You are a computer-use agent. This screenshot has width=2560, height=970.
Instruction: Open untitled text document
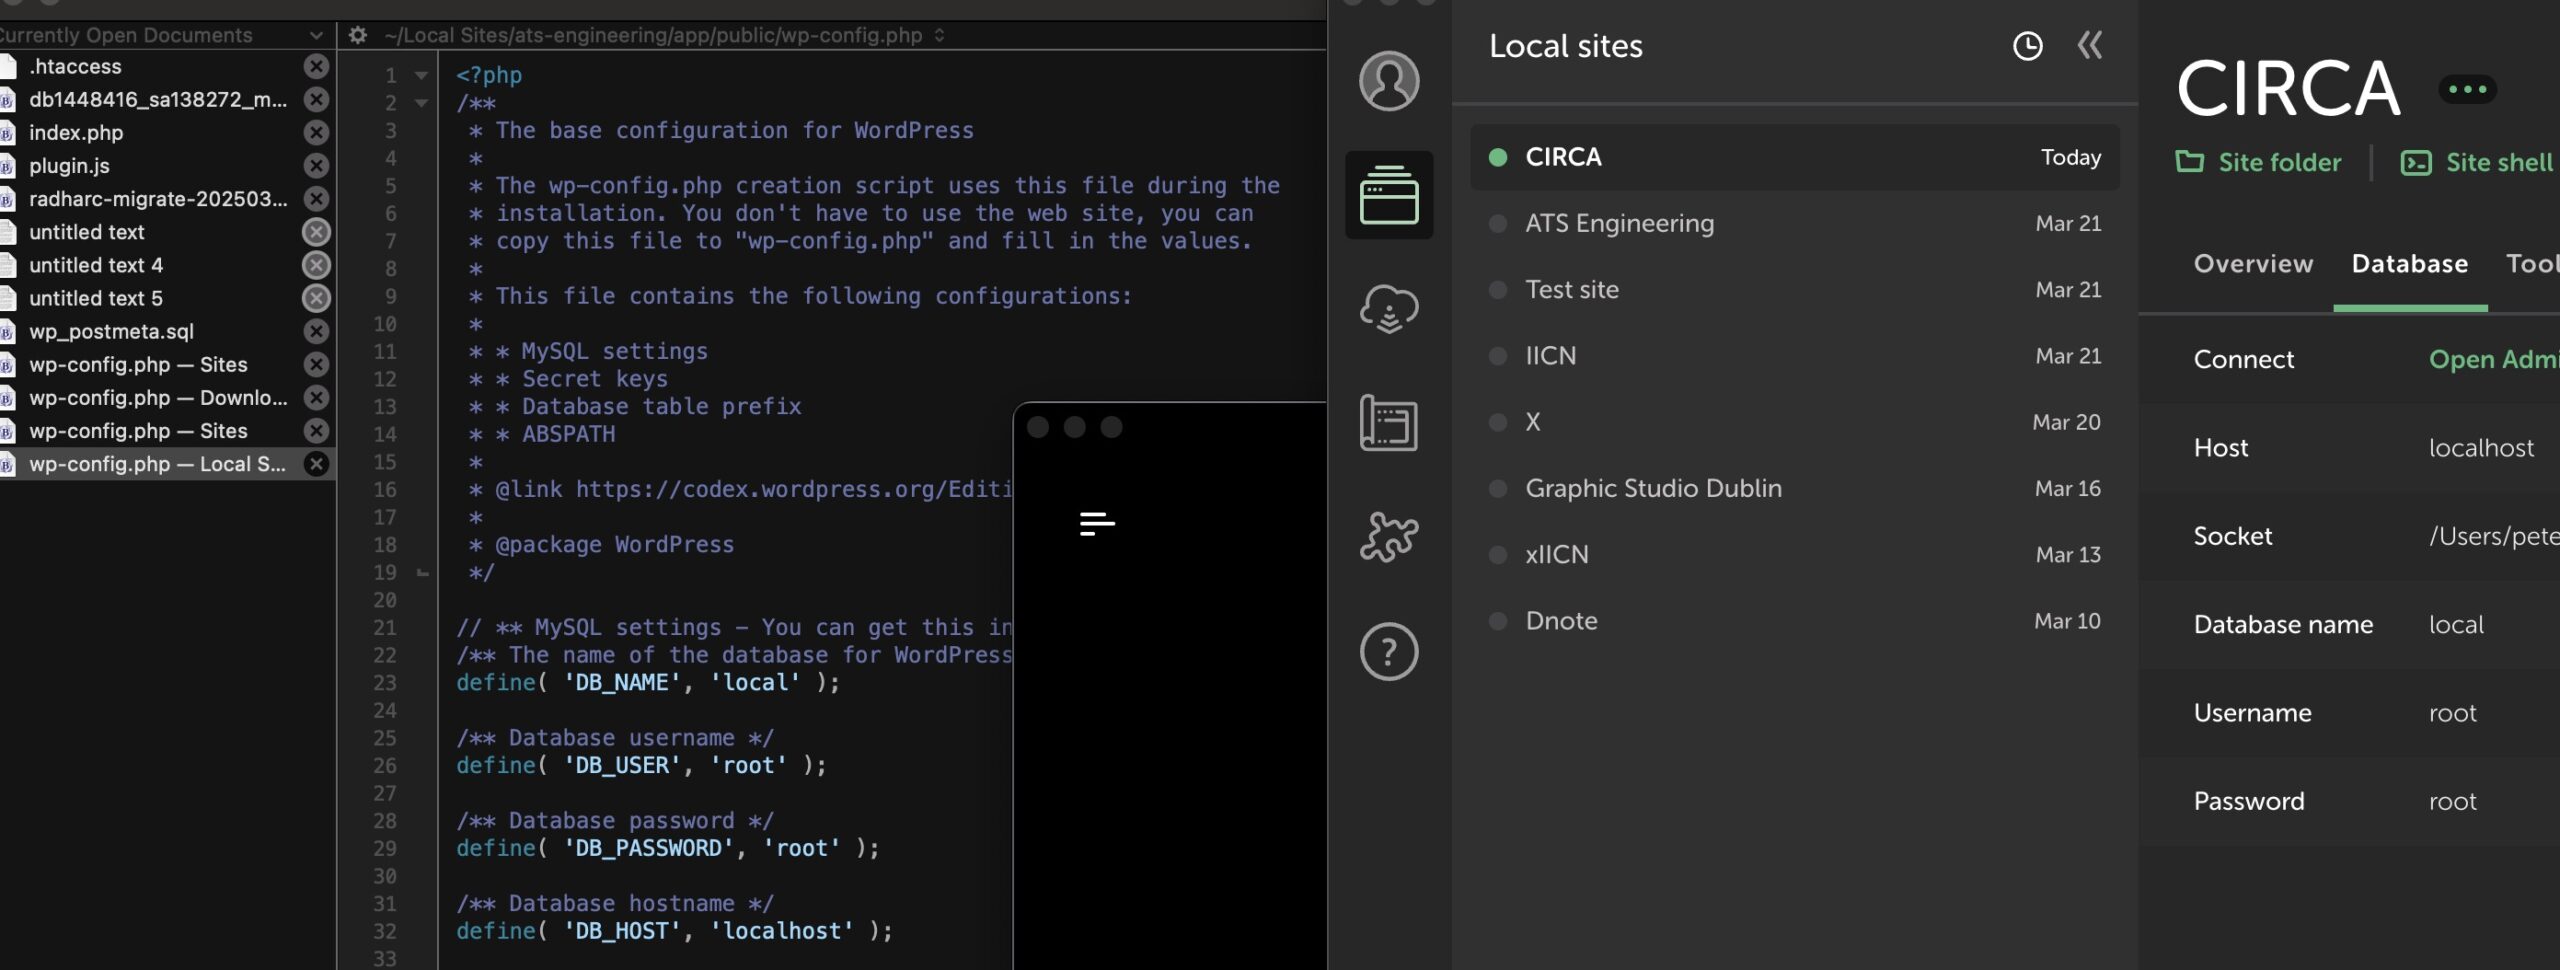coord(87,232)
